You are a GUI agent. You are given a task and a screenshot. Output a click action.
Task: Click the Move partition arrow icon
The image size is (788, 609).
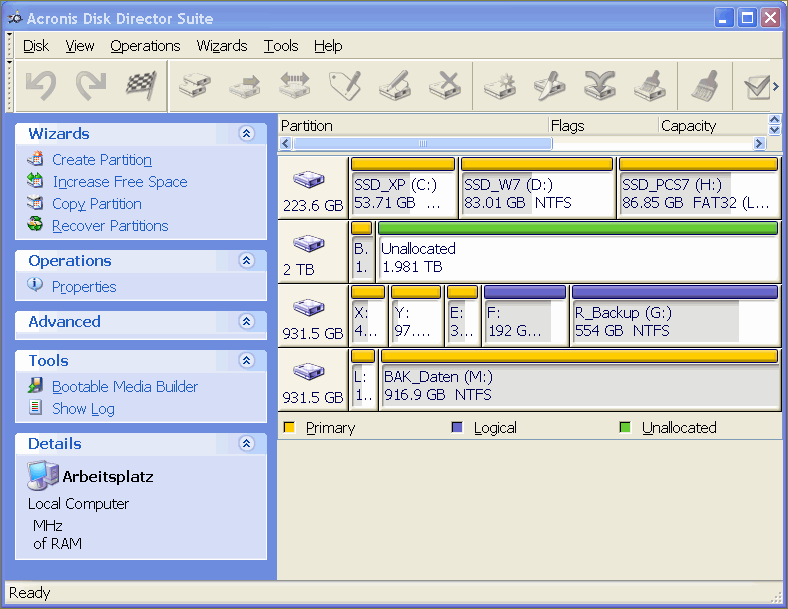coord(245,86)
